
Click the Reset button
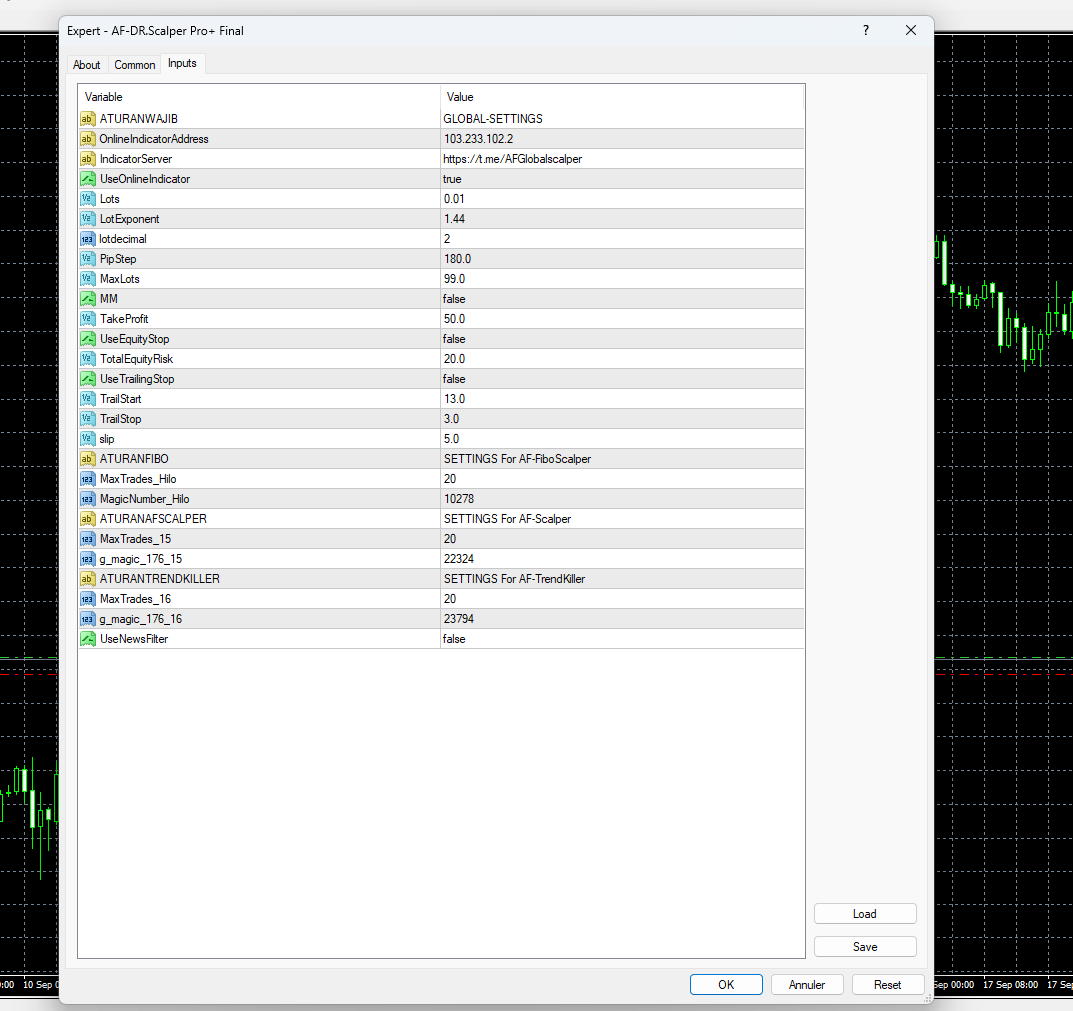(x=887, y=984)
